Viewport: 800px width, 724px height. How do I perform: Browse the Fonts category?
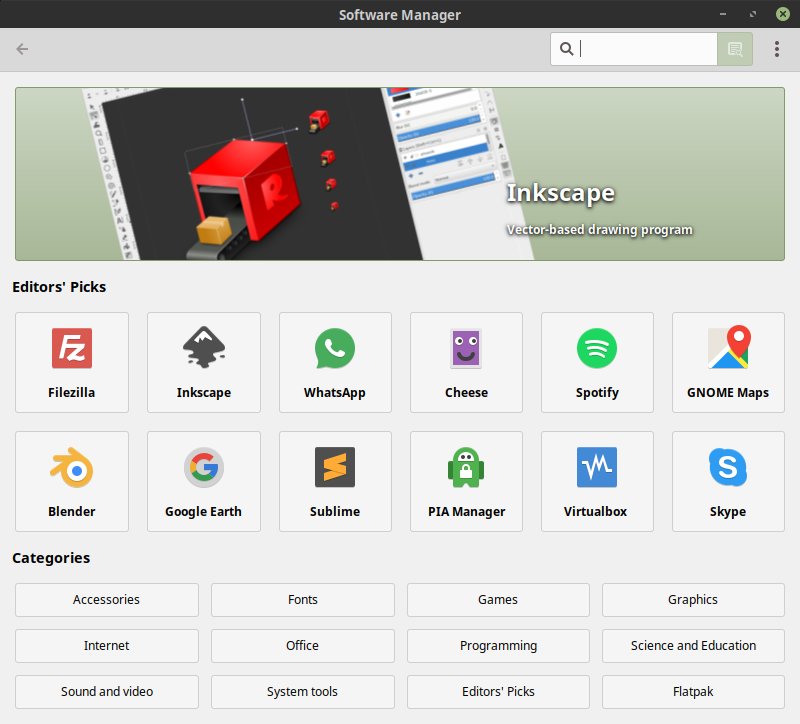[x=303, y=600]
